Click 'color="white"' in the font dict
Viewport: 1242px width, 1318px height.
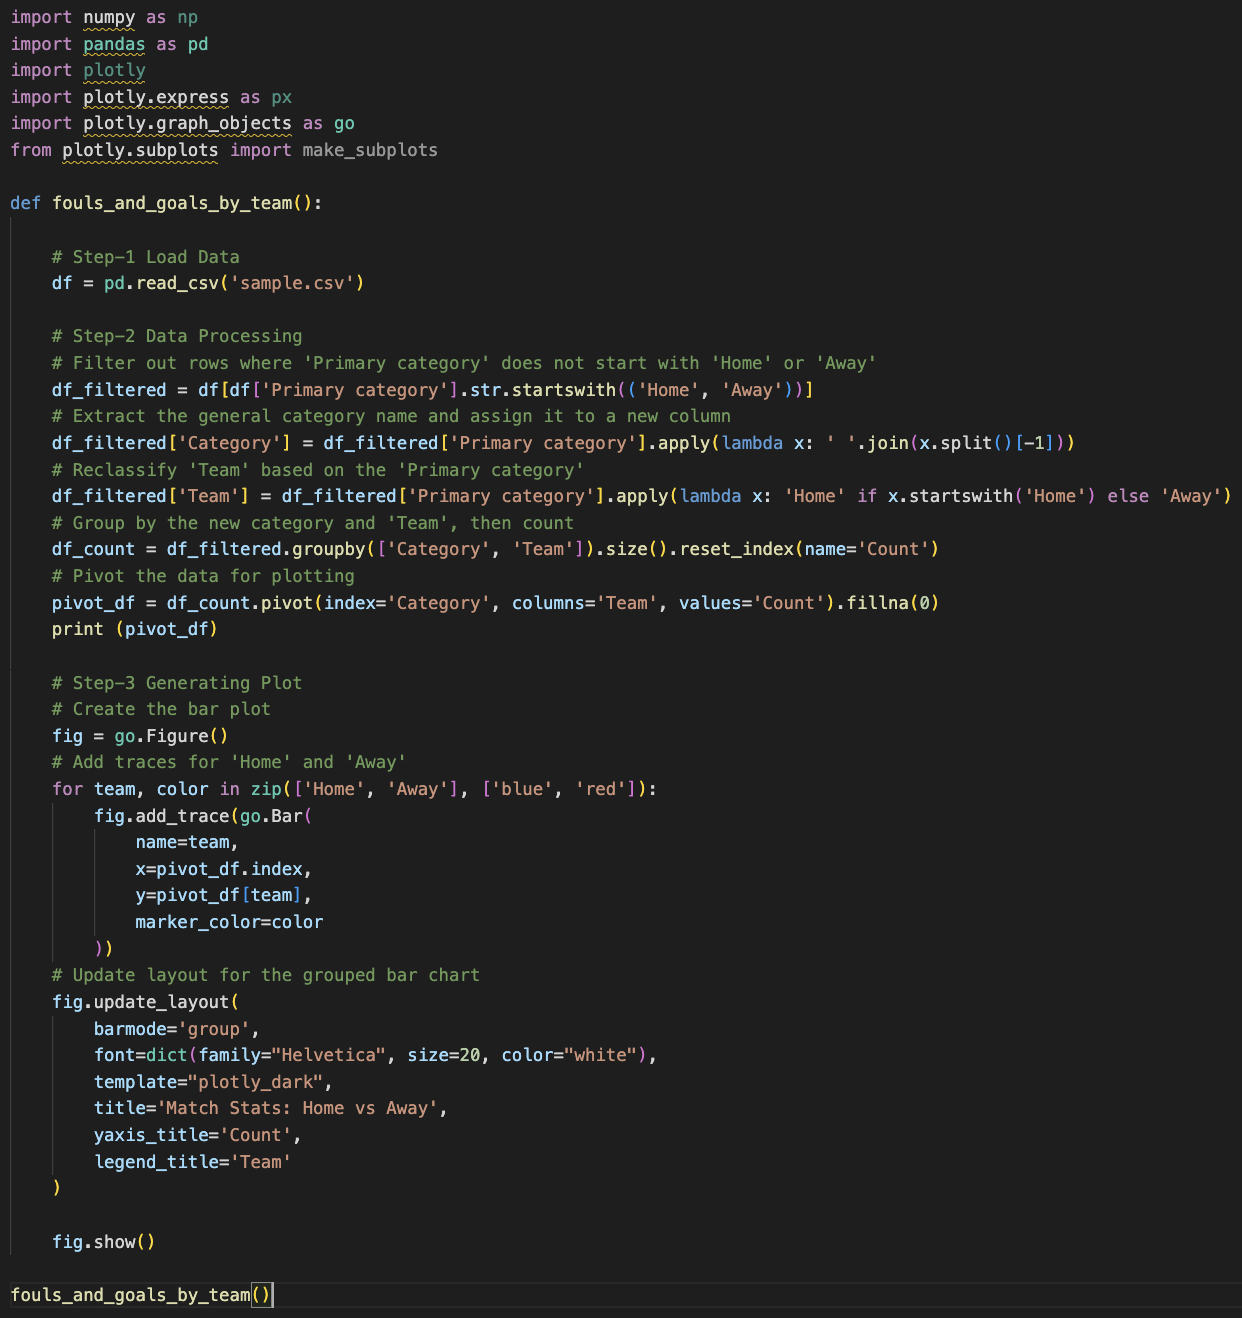[x=569, y=1055]
